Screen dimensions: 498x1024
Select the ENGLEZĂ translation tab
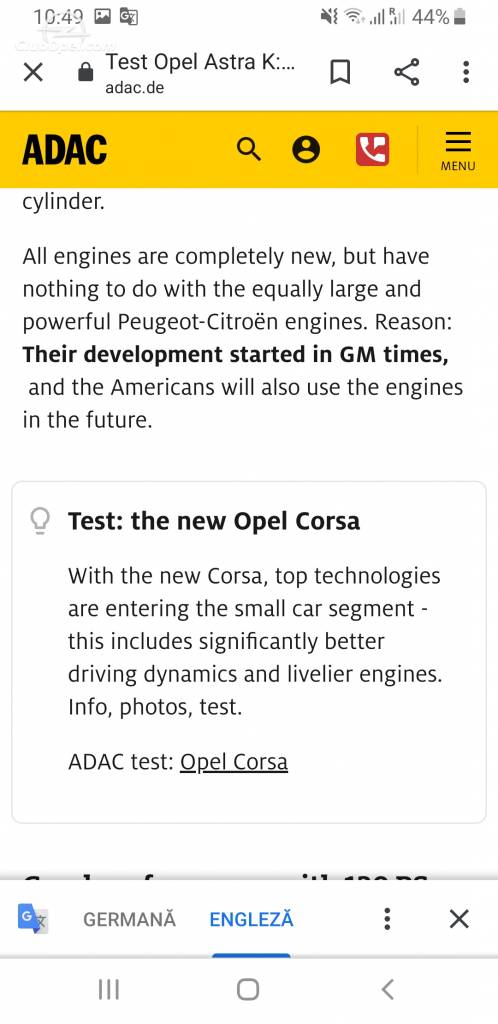click(251, 920)
